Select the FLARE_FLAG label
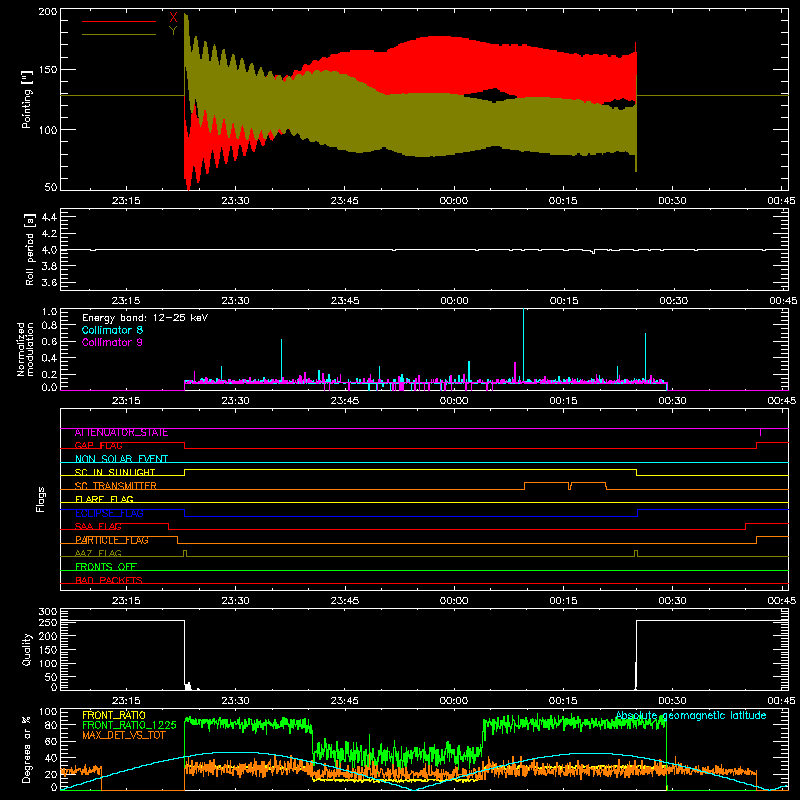The image size is (800, 800). click(x=104, y=499)
